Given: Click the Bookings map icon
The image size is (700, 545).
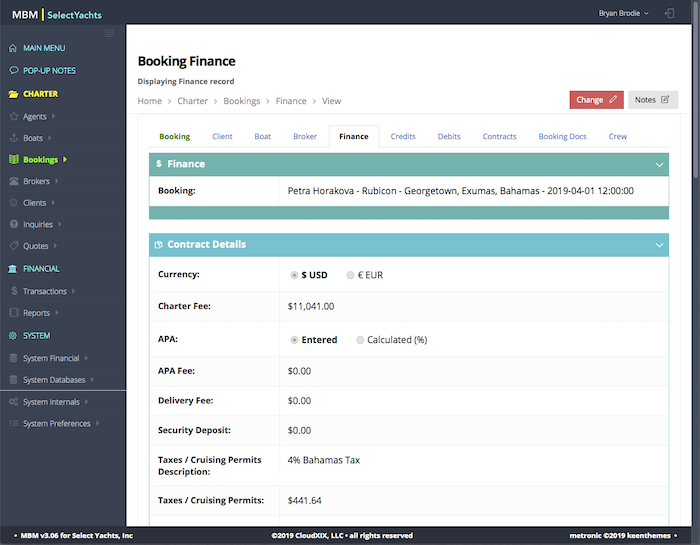Looking at the screenshot, I should pos(14,159).
